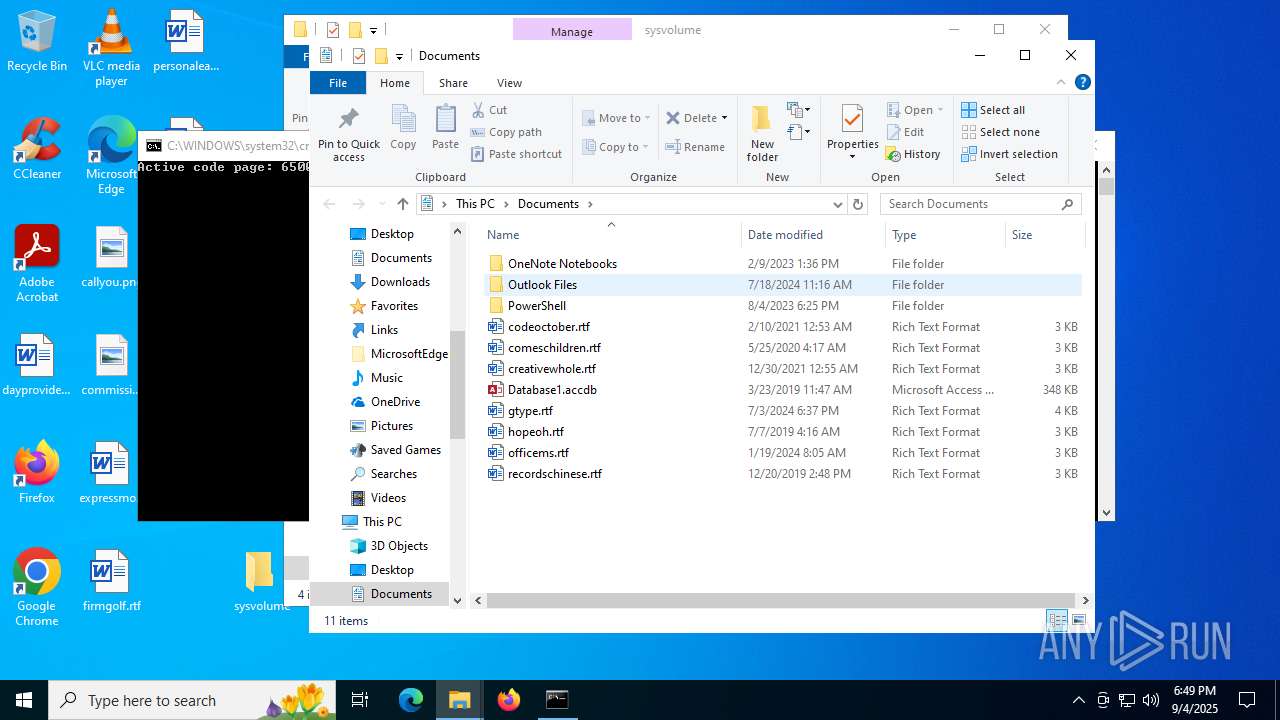Refresh the Documents folder view
The height and width of the screenshot is (720, 1280).
tap(857, 204)
